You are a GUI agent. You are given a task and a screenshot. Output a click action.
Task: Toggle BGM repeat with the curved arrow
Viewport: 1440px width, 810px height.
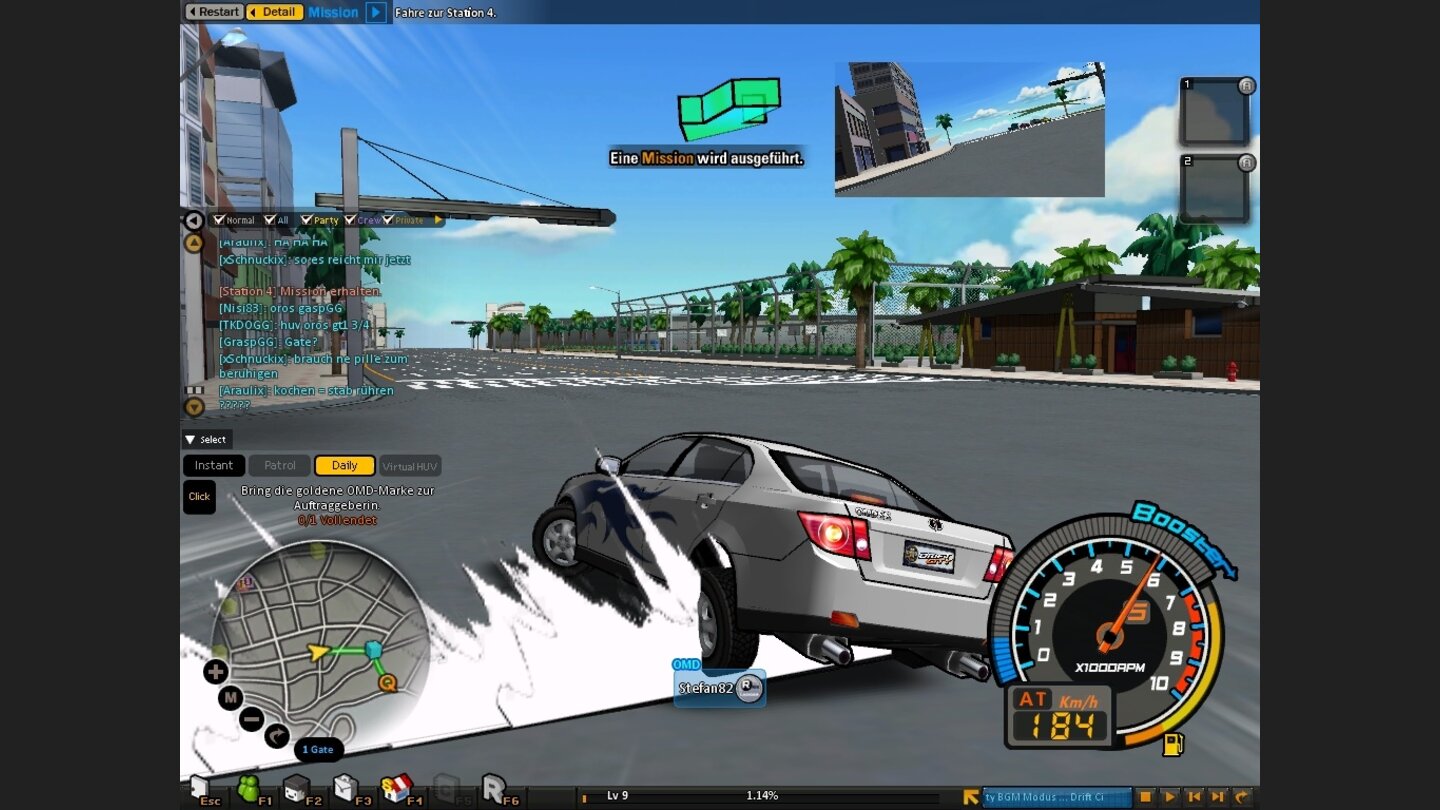click(x=1242, y=797)
